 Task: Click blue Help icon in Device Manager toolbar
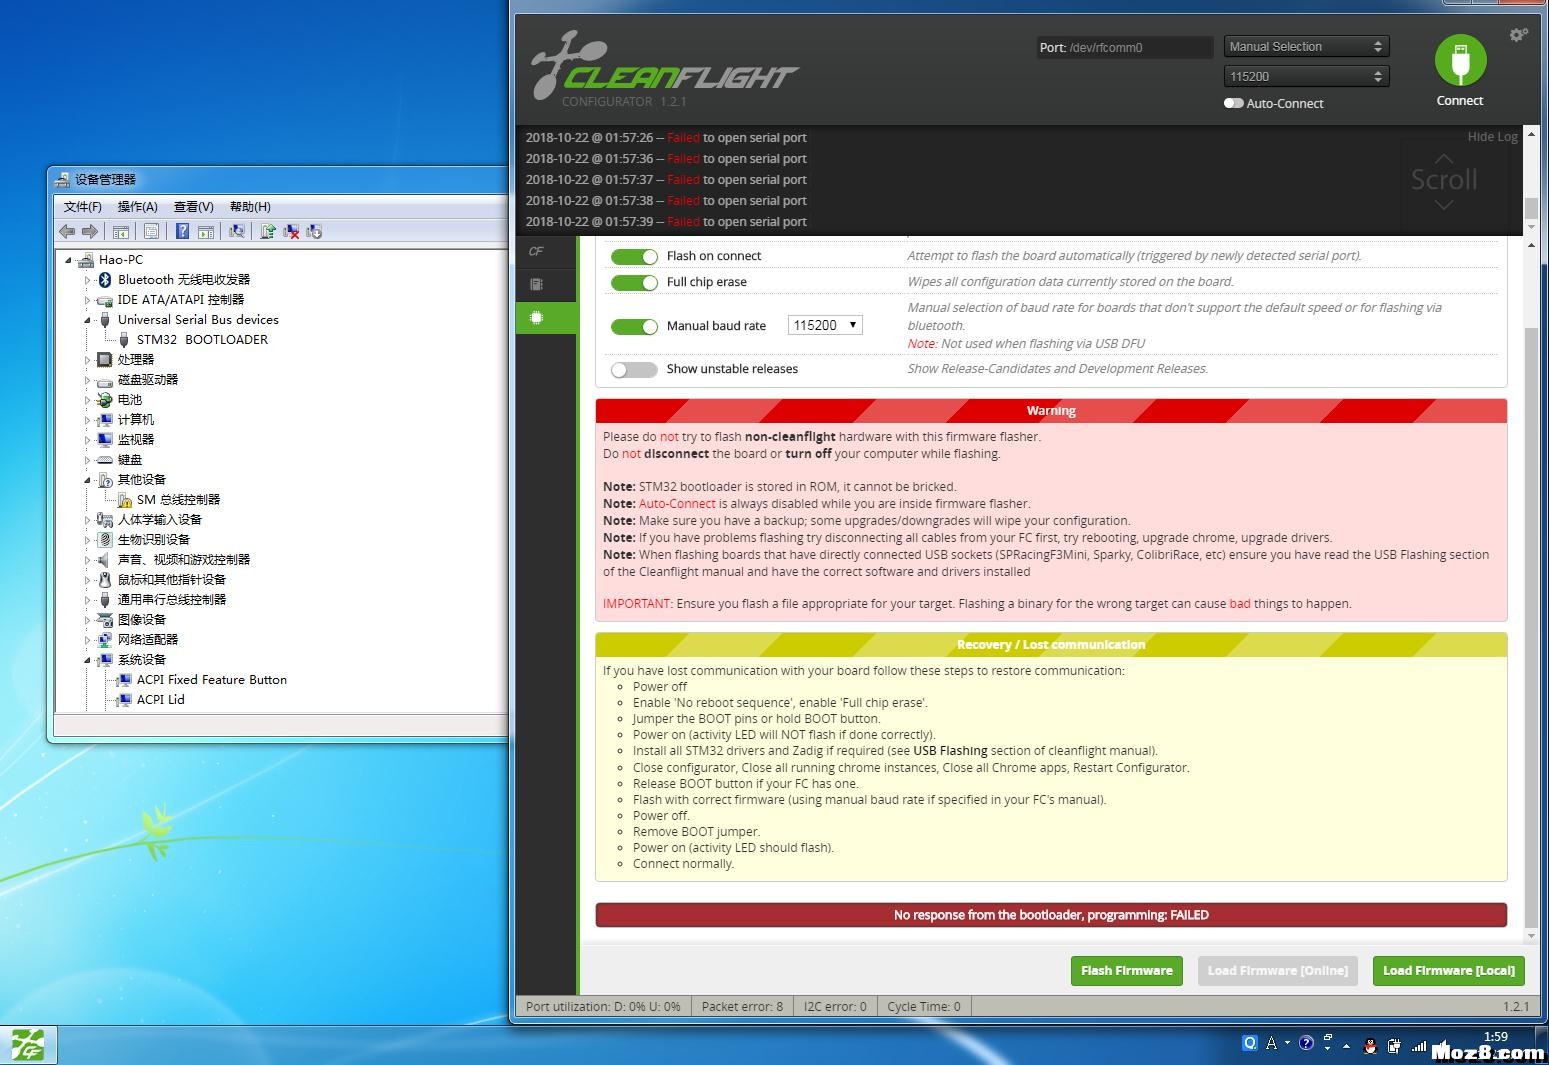coord(182,231)
